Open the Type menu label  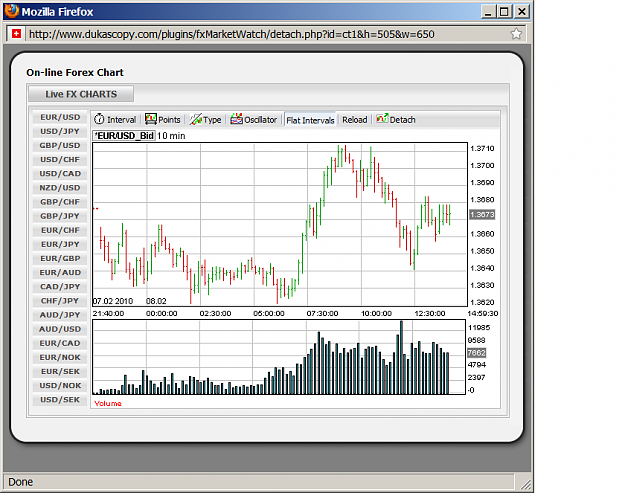point(212,120)
